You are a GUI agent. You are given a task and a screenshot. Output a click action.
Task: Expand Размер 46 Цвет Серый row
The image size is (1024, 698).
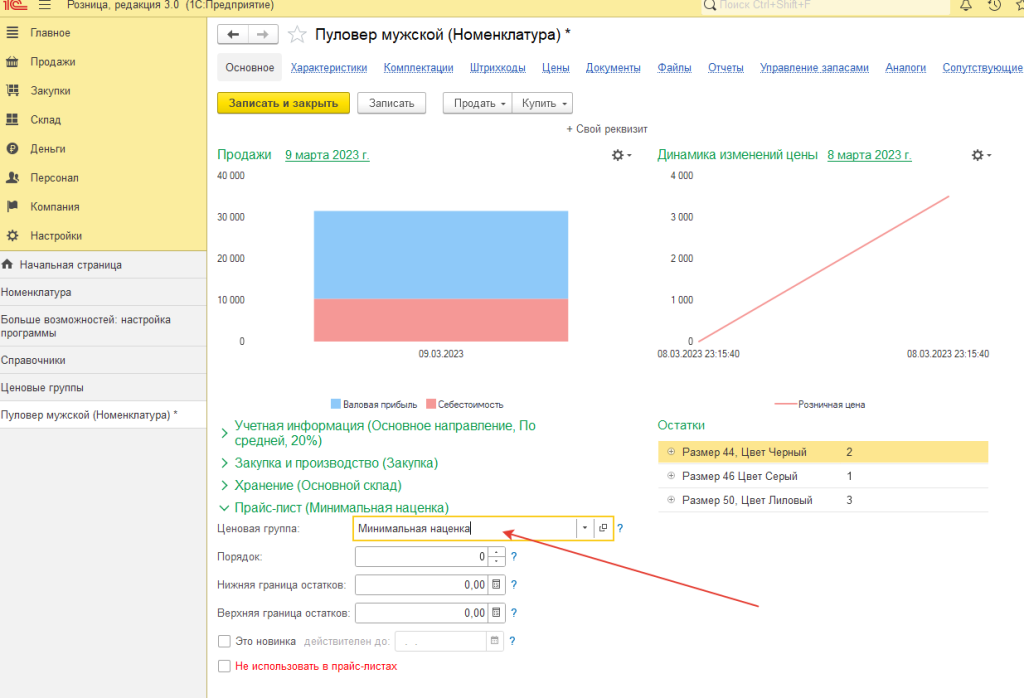pos(671,475)
